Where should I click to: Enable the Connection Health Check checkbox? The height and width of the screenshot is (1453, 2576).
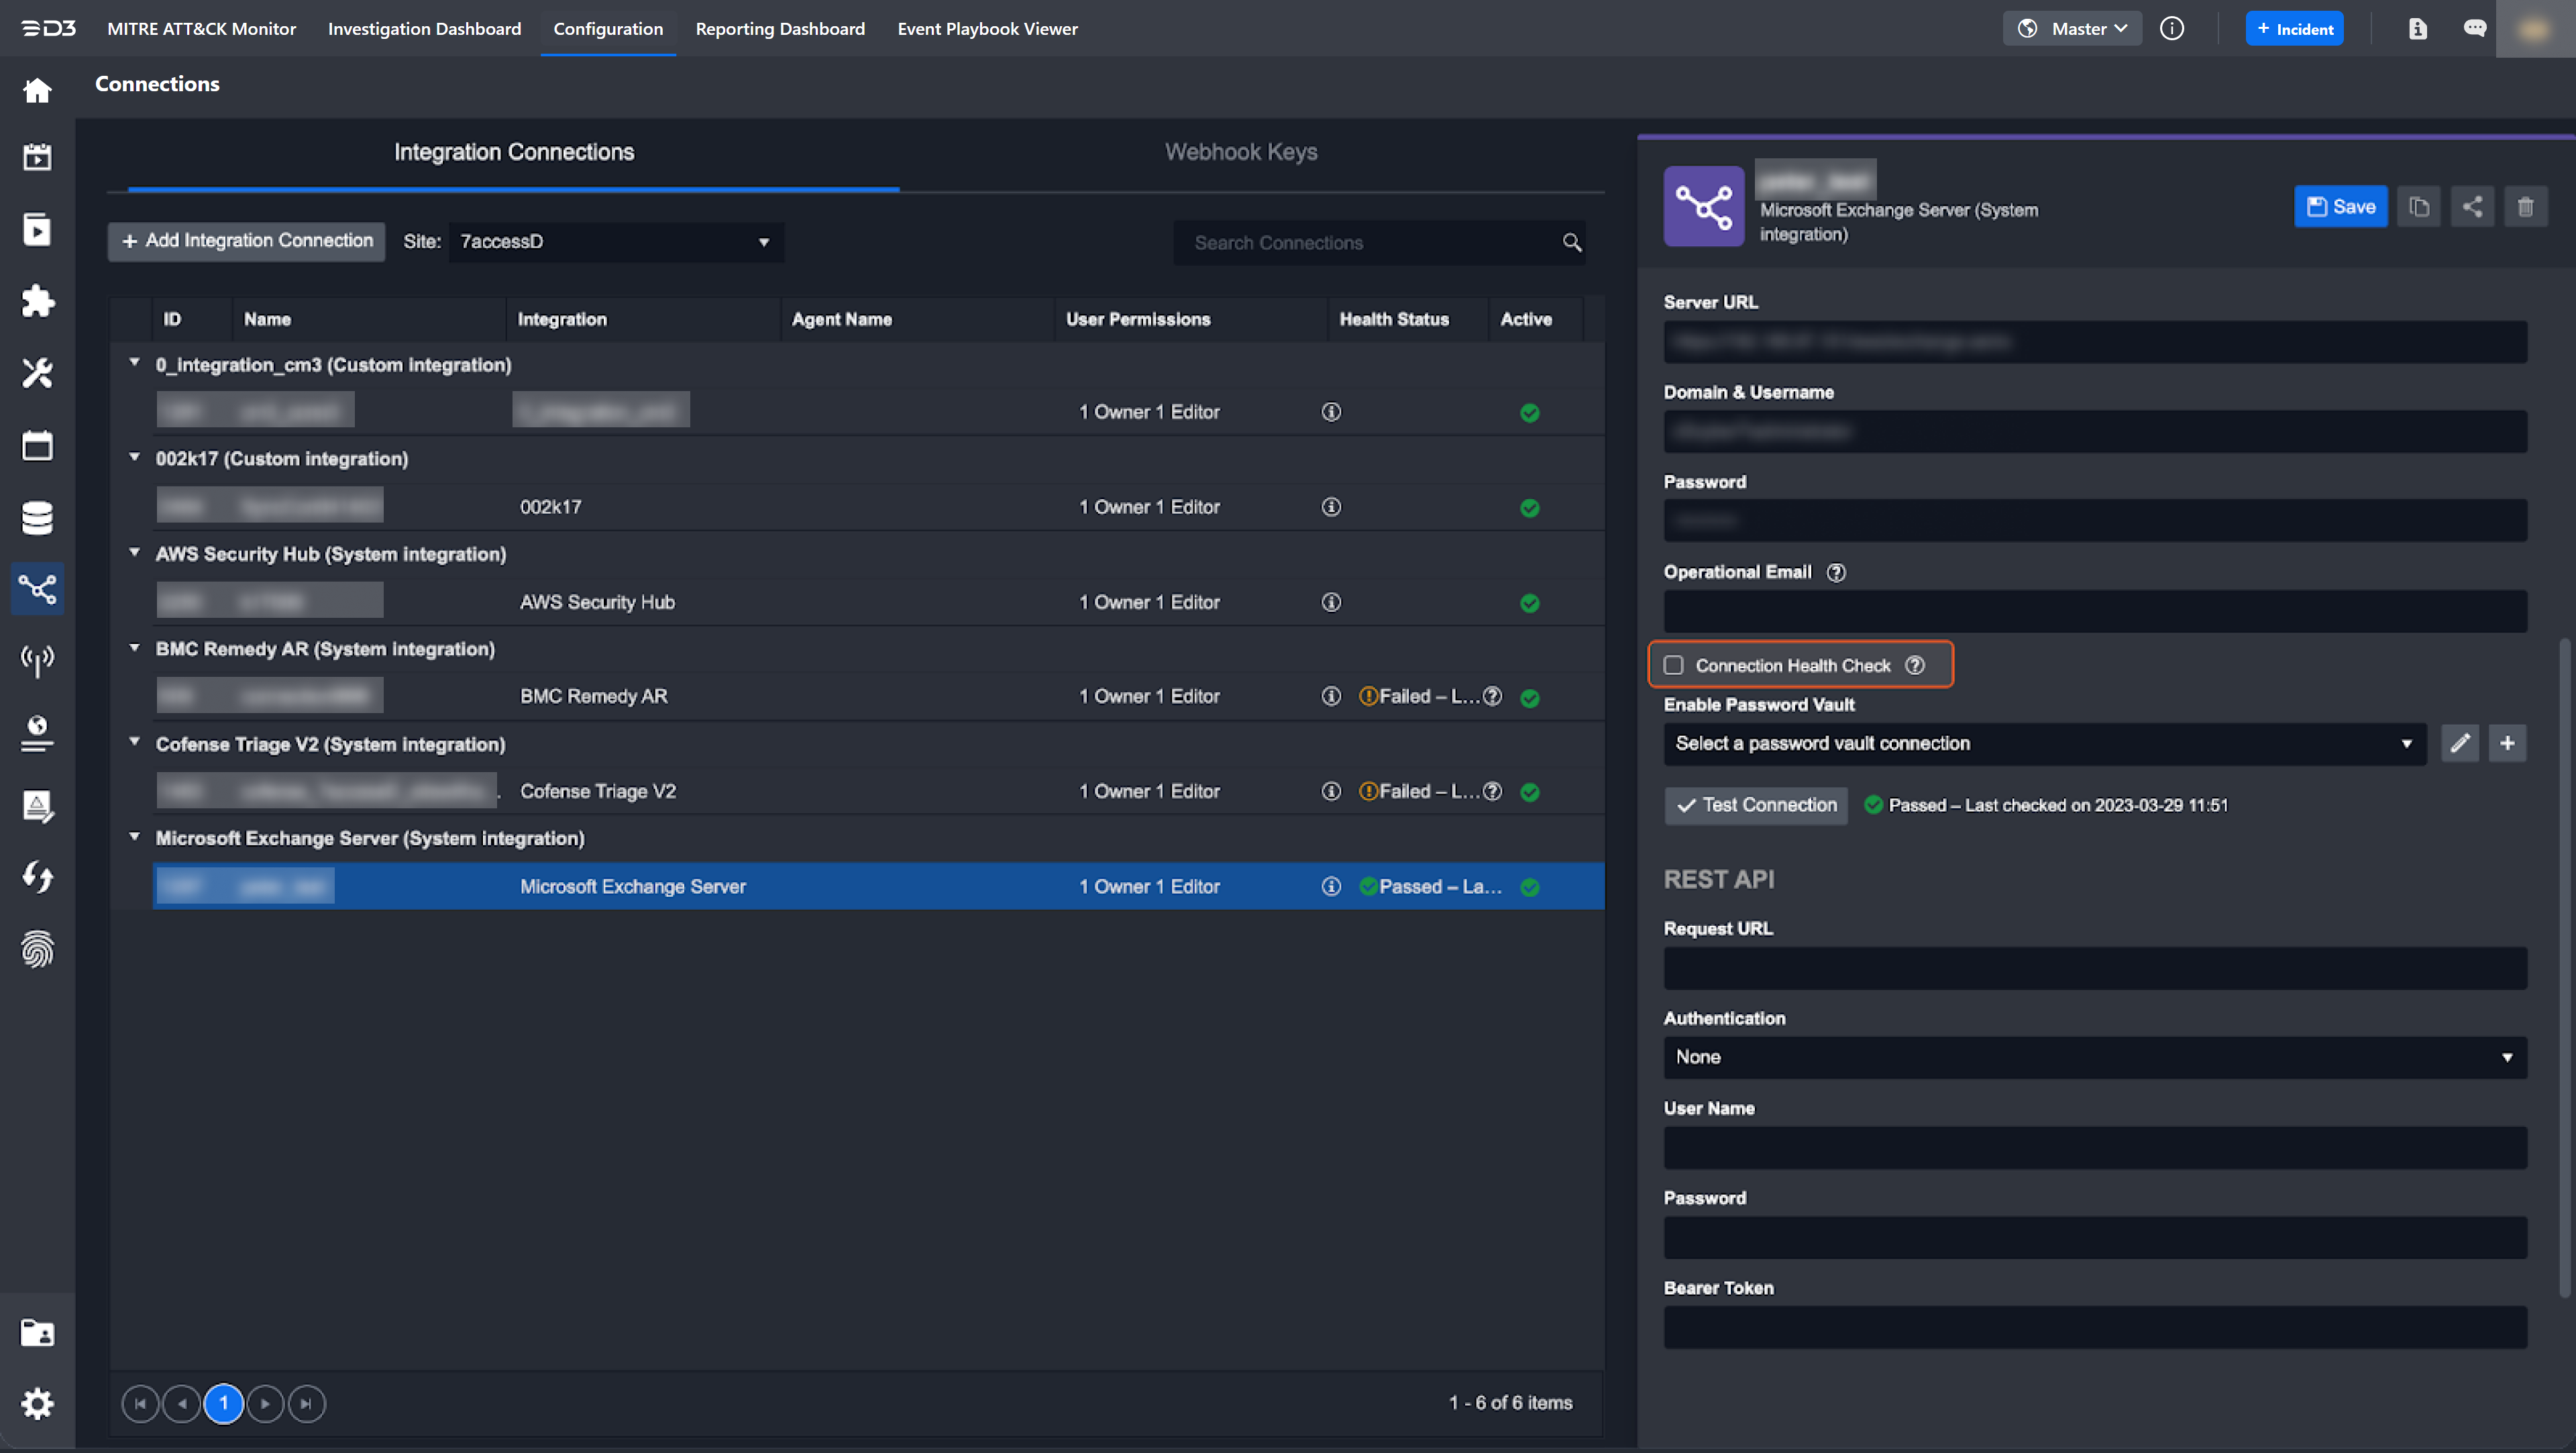click(x=1674, y=665)
